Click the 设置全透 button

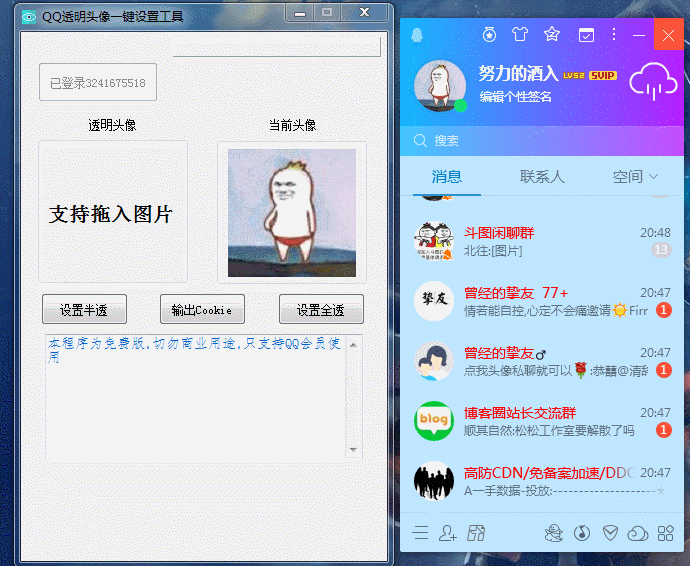click(321, 309)
